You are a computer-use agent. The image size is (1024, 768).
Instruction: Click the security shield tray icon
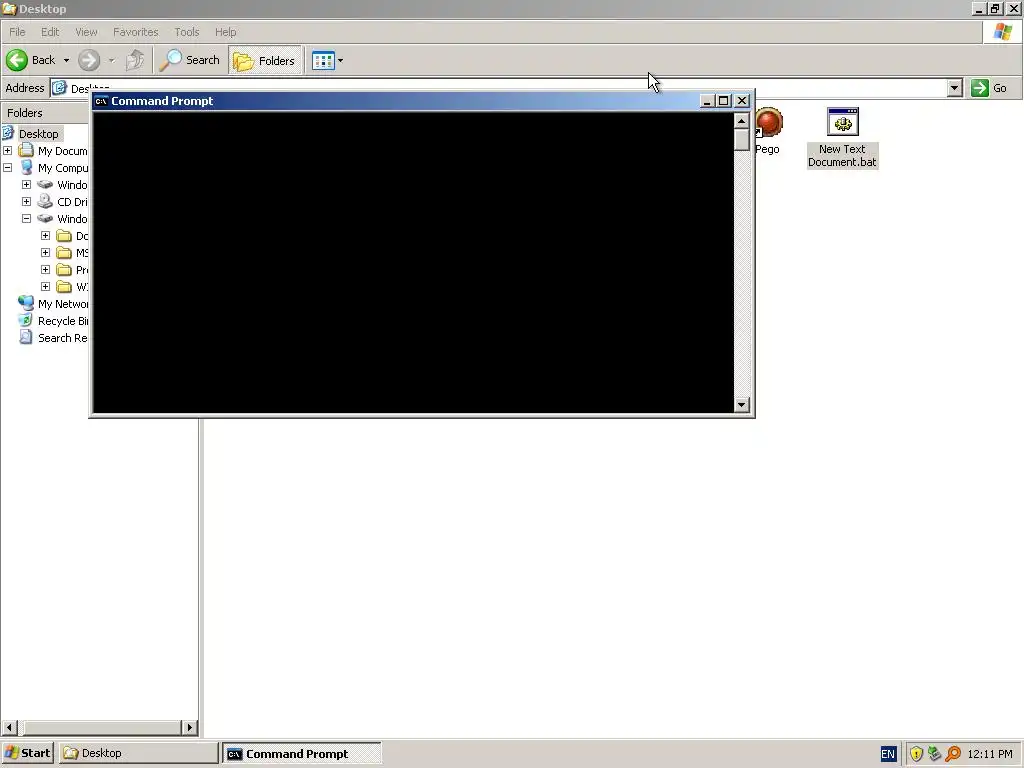click(916, 754)
